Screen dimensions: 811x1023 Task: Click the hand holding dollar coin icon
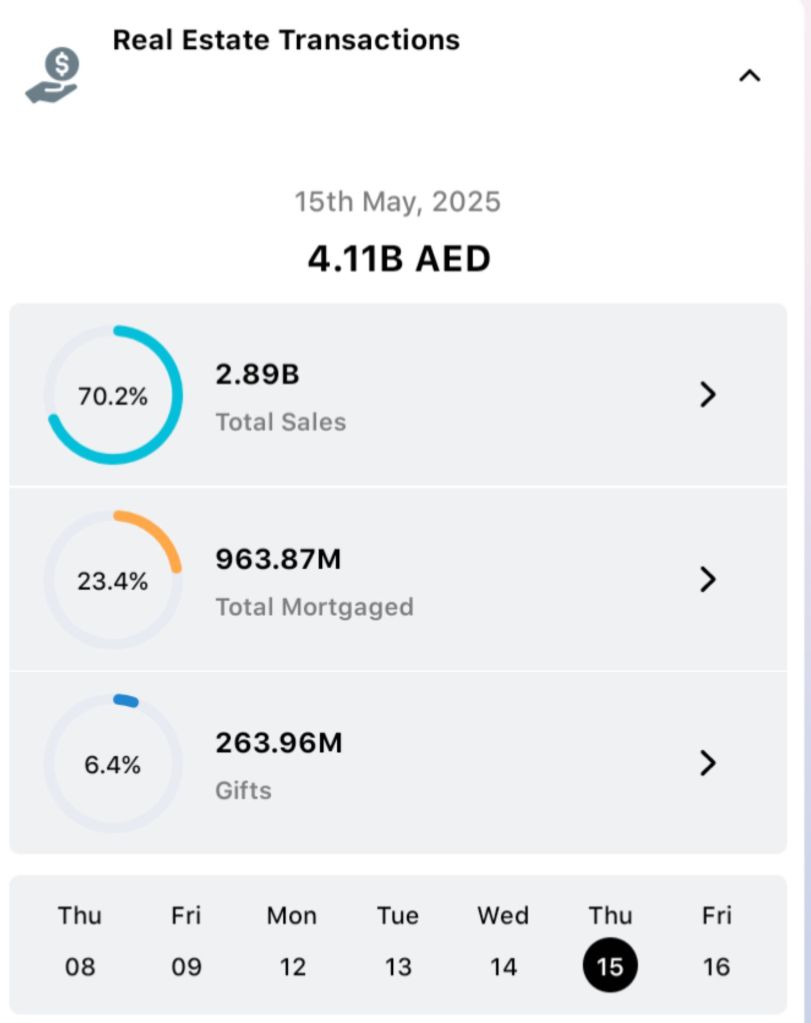pos(53,77)
